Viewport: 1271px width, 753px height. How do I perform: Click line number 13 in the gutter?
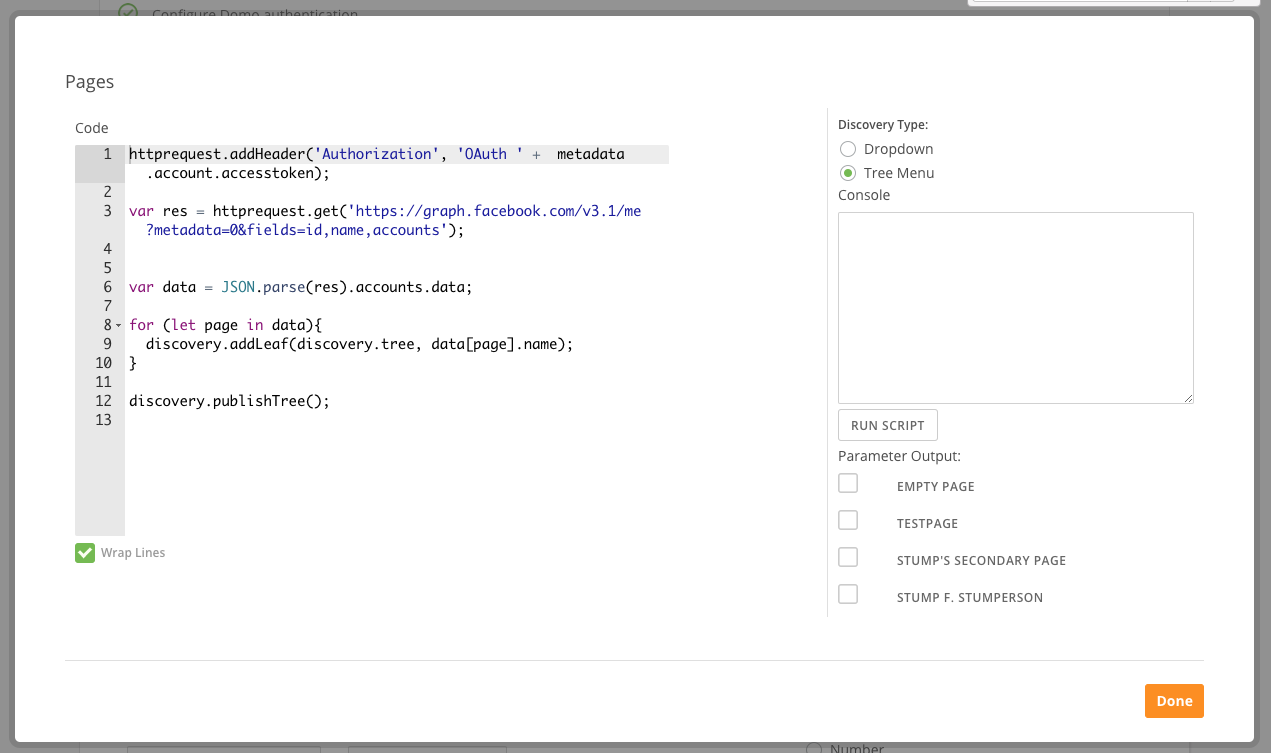103,420
